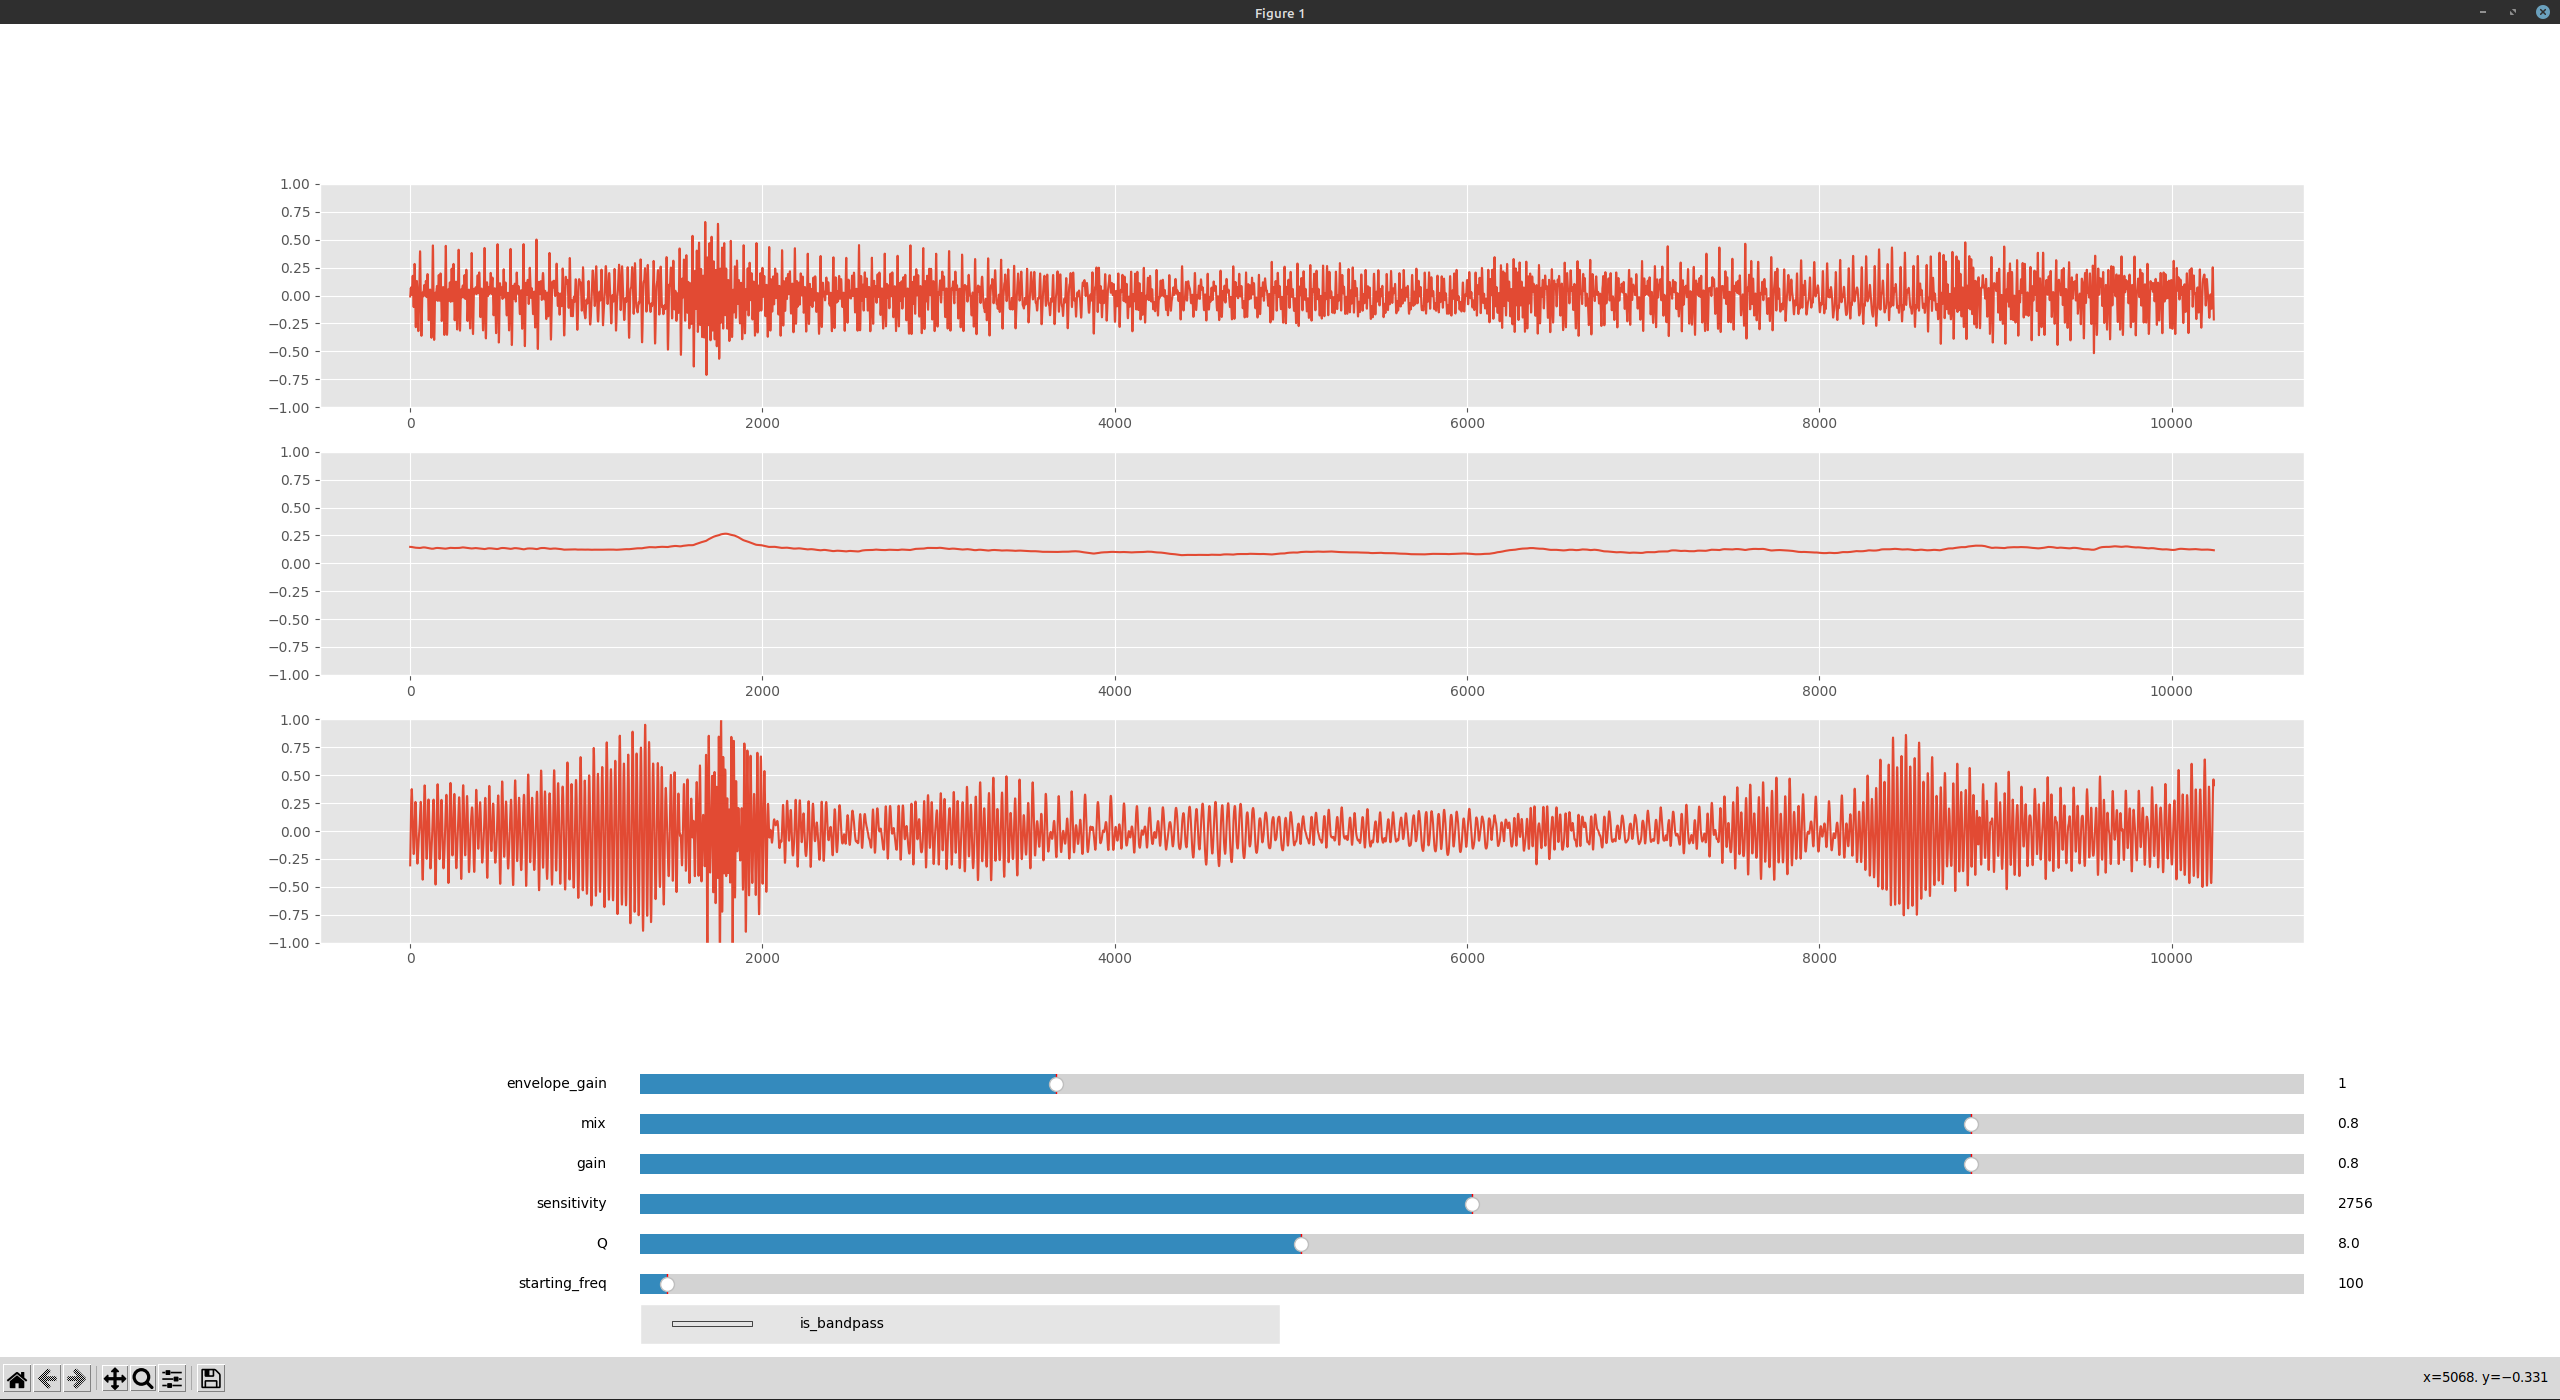Click the sensitivity slider handle
Image resolution: width=2560 pixels, height=1400 pixels.
tap(1472, 1204)
